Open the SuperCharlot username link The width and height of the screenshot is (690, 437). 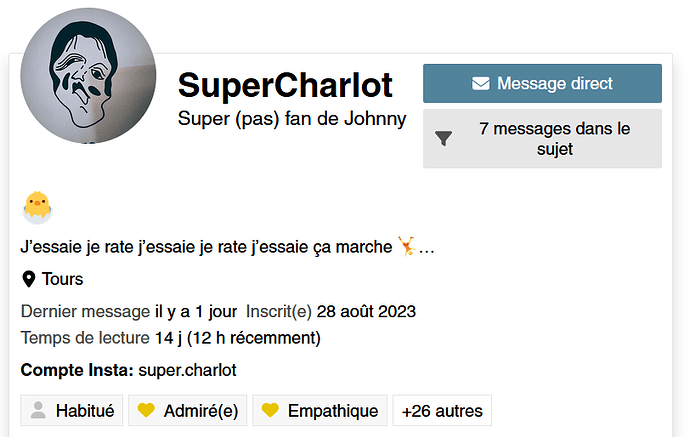click(285, 85)
